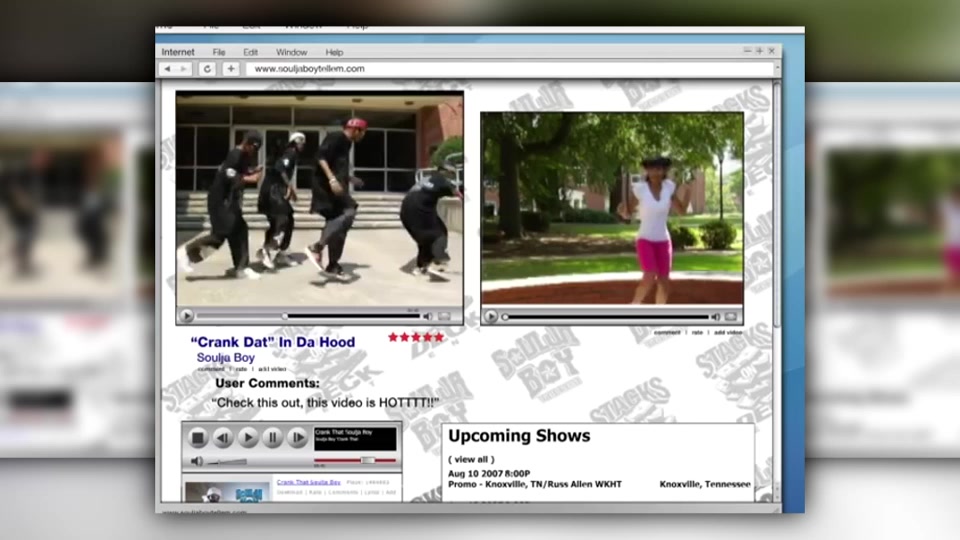Open the Help menu
Screen dimensions: 960x540
point(334,52)
